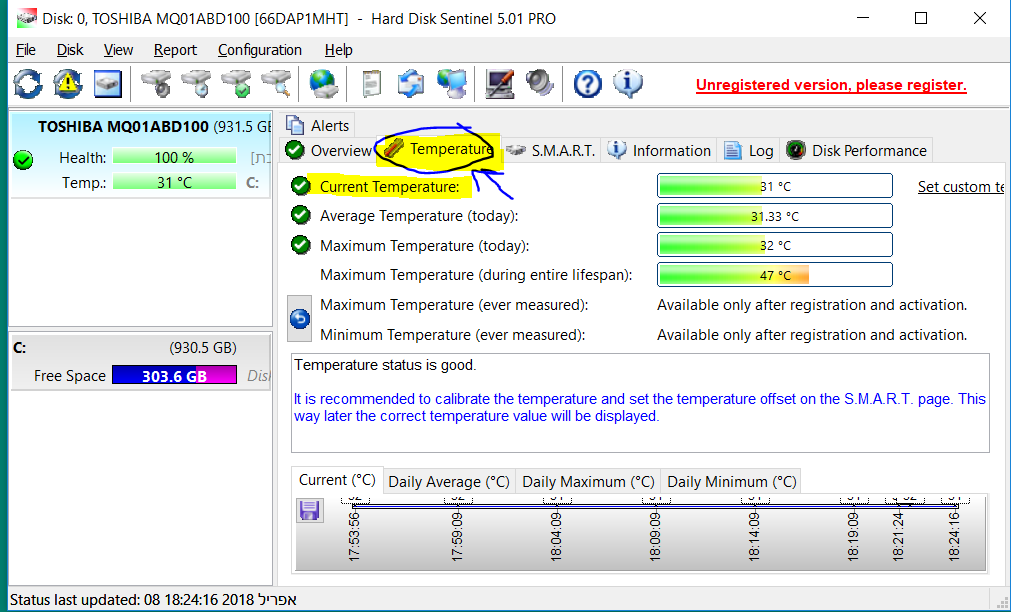Image resolution: width=1011 pixels, height=612 pixels.
Task: Click the 18:09:09 chart timestamp
Action: click(x=655, y=536)
